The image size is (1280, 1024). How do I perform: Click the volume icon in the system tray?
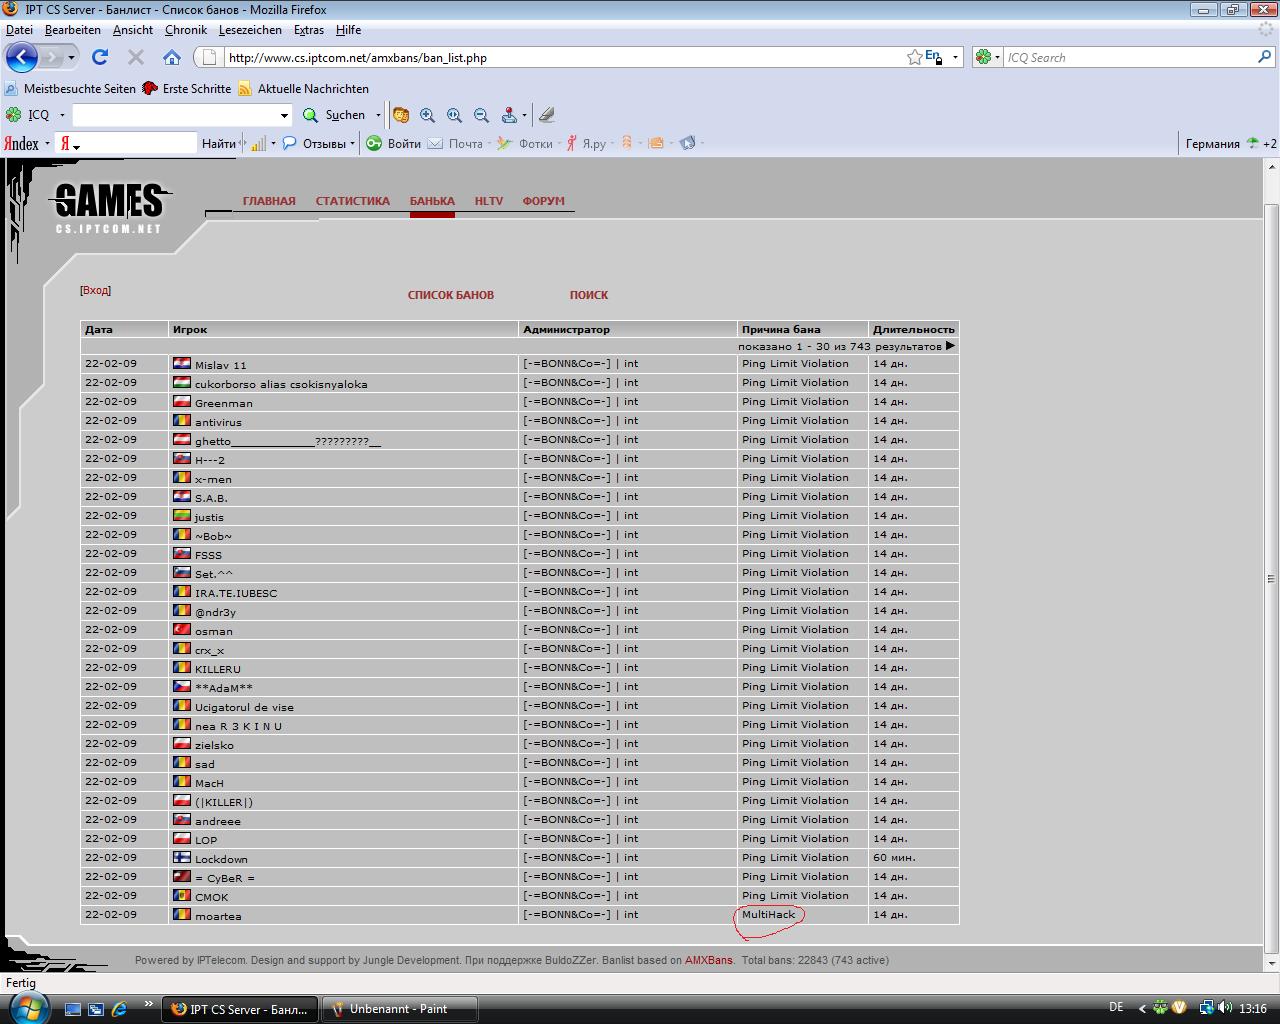[1226, 1008]
